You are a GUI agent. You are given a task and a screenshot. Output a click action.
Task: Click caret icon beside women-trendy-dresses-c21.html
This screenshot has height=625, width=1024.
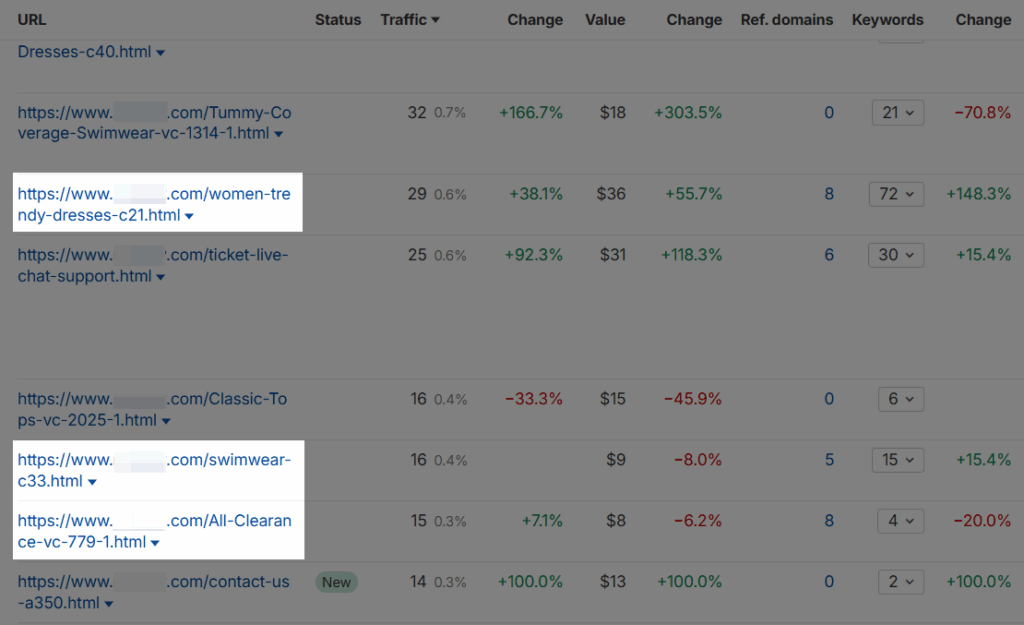(189, 216)
